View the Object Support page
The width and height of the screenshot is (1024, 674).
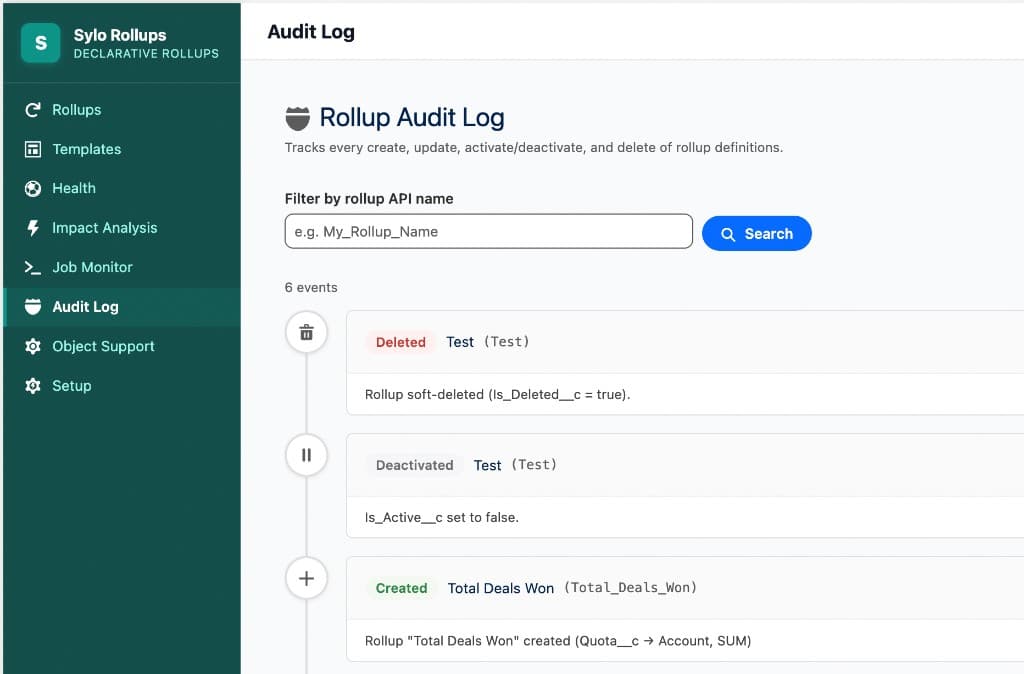click(103, 346)
